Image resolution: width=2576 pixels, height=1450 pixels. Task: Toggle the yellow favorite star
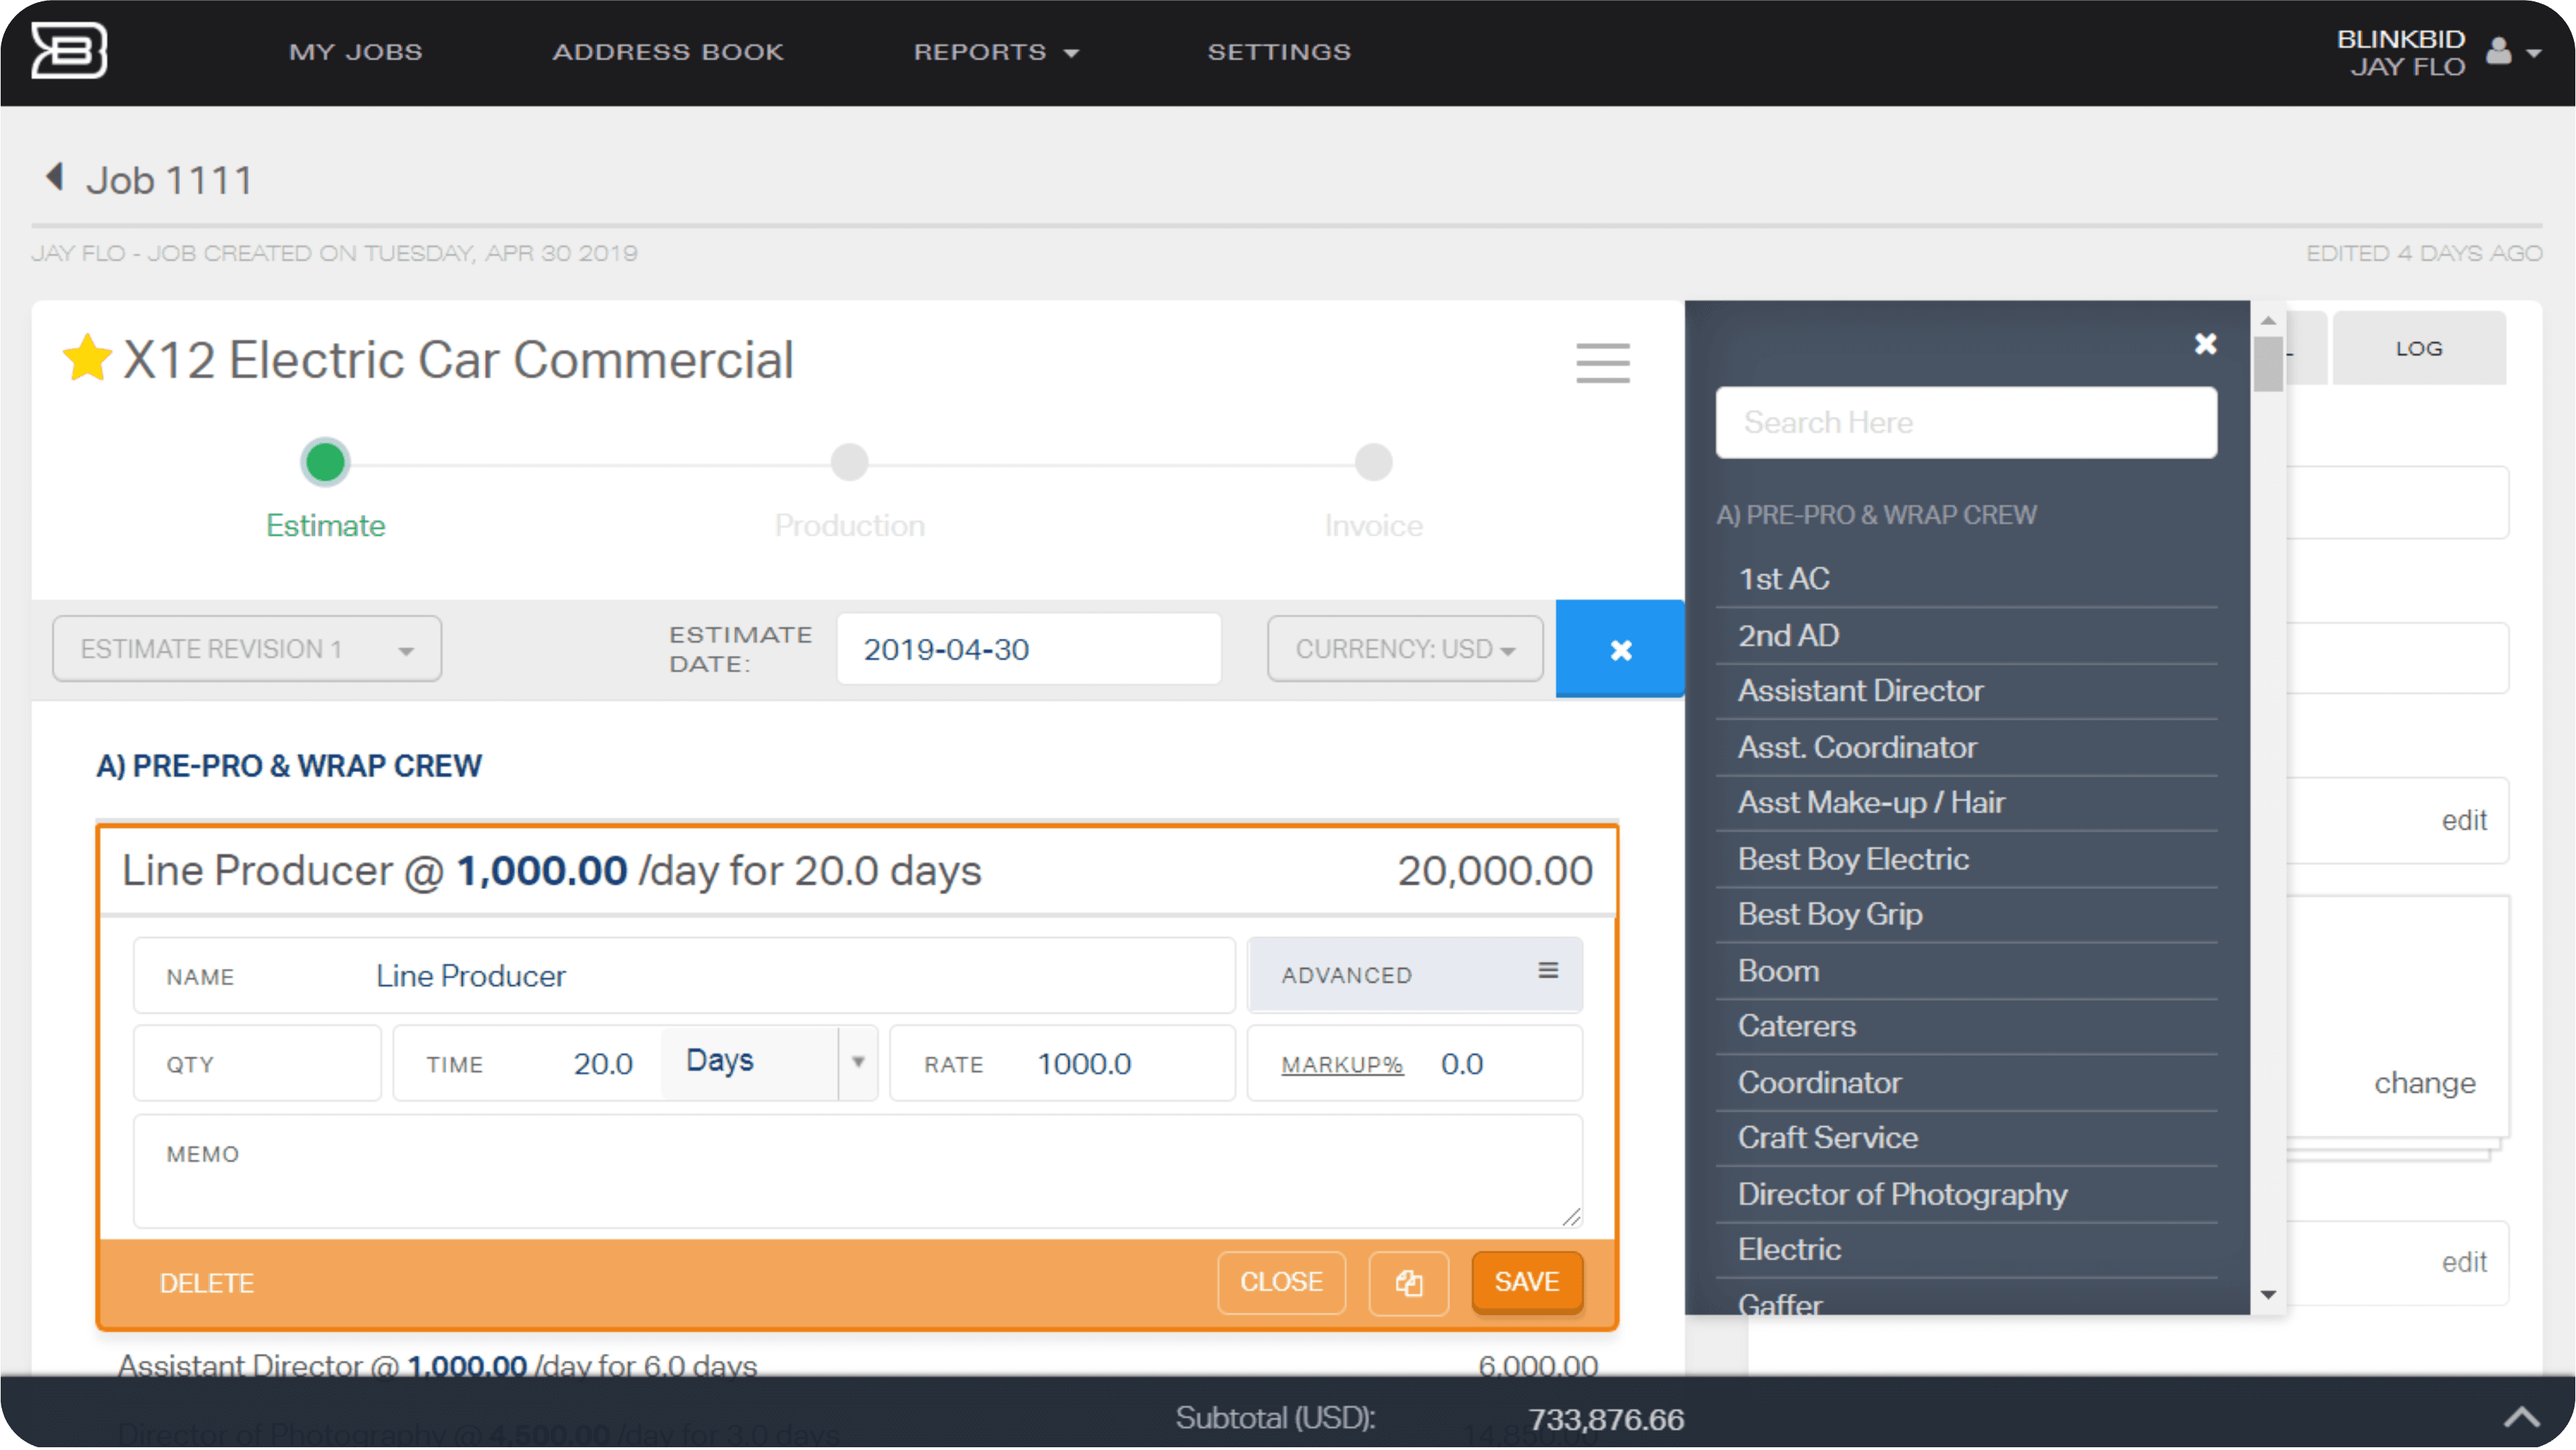[x=87, y=358]
